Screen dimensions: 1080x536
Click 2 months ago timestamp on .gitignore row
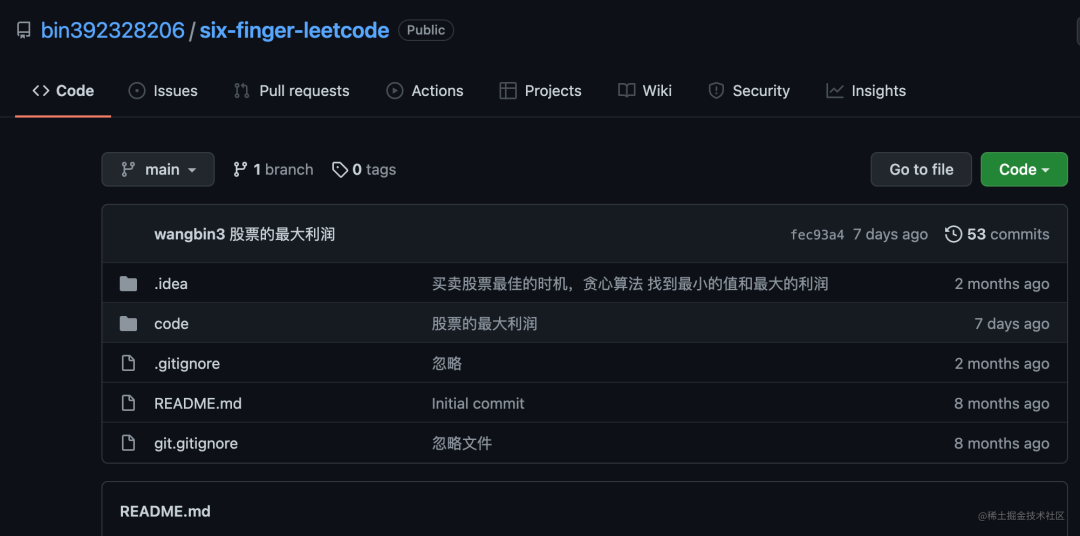point(1001,364)
